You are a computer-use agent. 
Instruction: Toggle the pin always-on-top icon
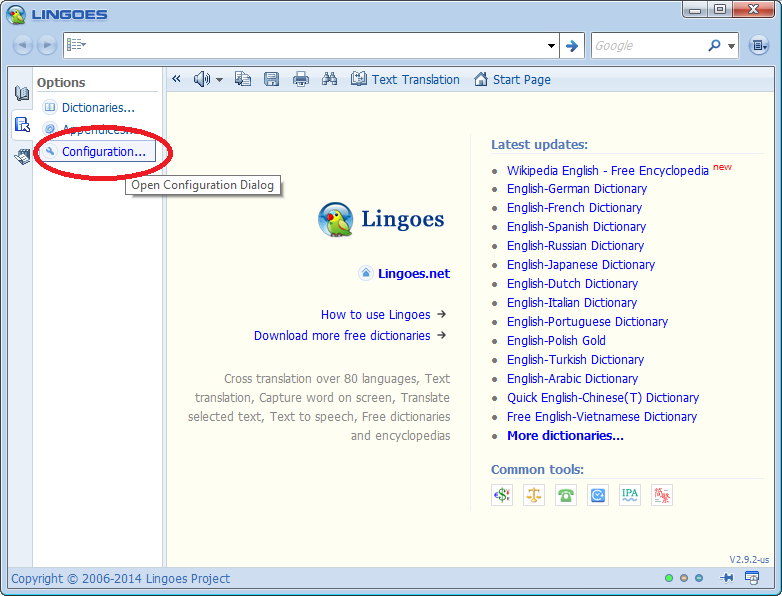(x=727, y=578)
